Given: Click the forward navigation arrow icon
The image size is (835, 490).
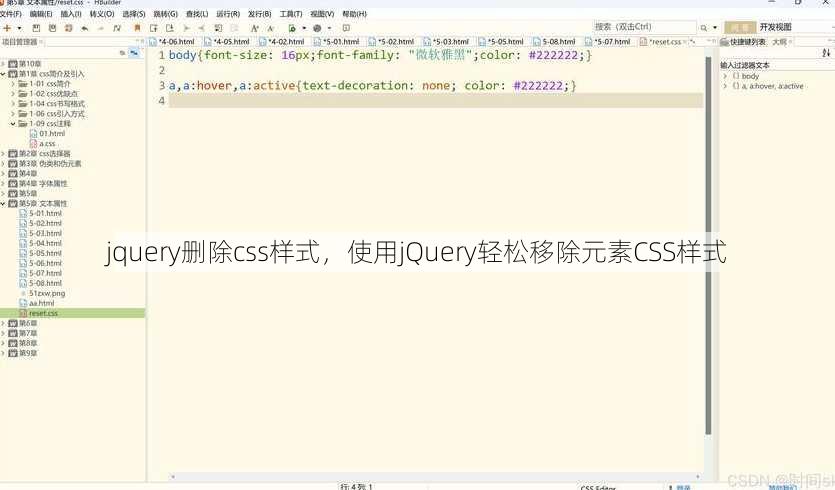Looking at the screenshot, I should pos(186,28).
